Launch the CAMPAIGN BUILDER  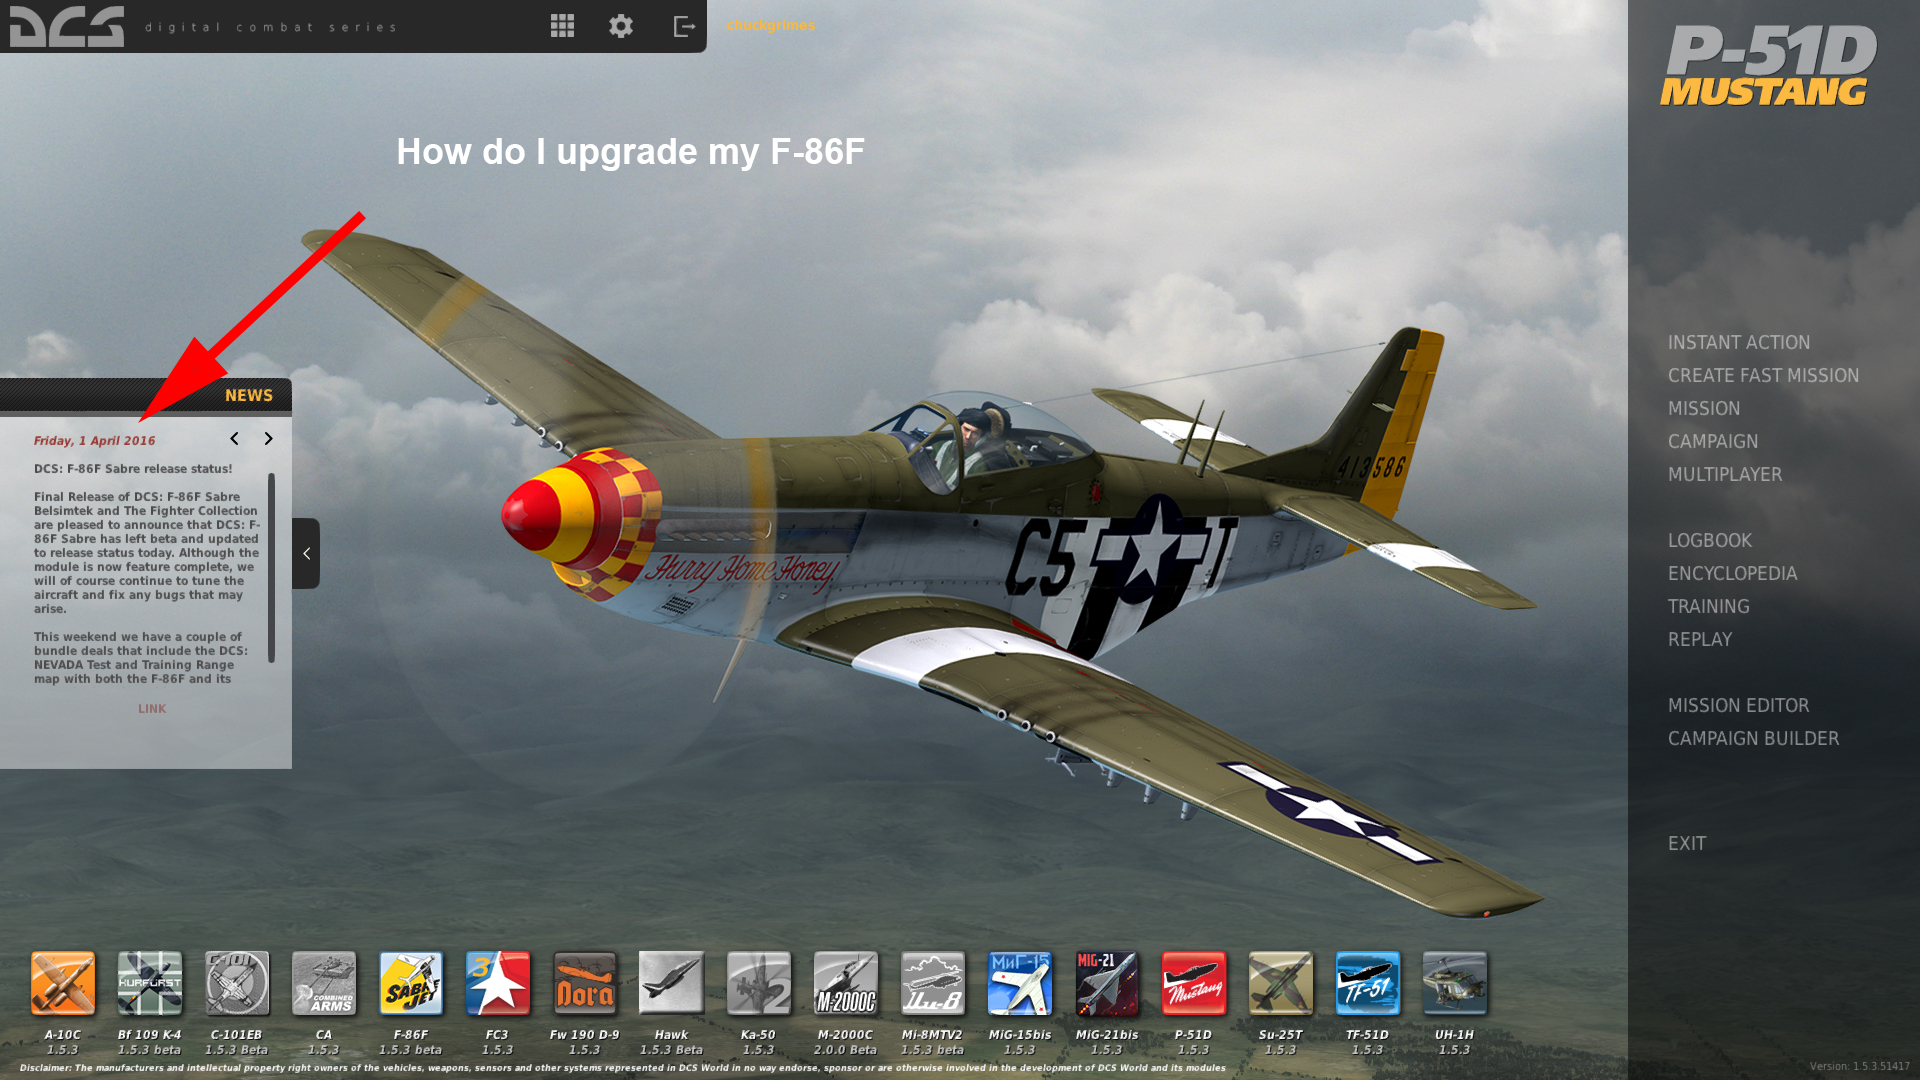pyautogui.click(x=1753, y=738)
